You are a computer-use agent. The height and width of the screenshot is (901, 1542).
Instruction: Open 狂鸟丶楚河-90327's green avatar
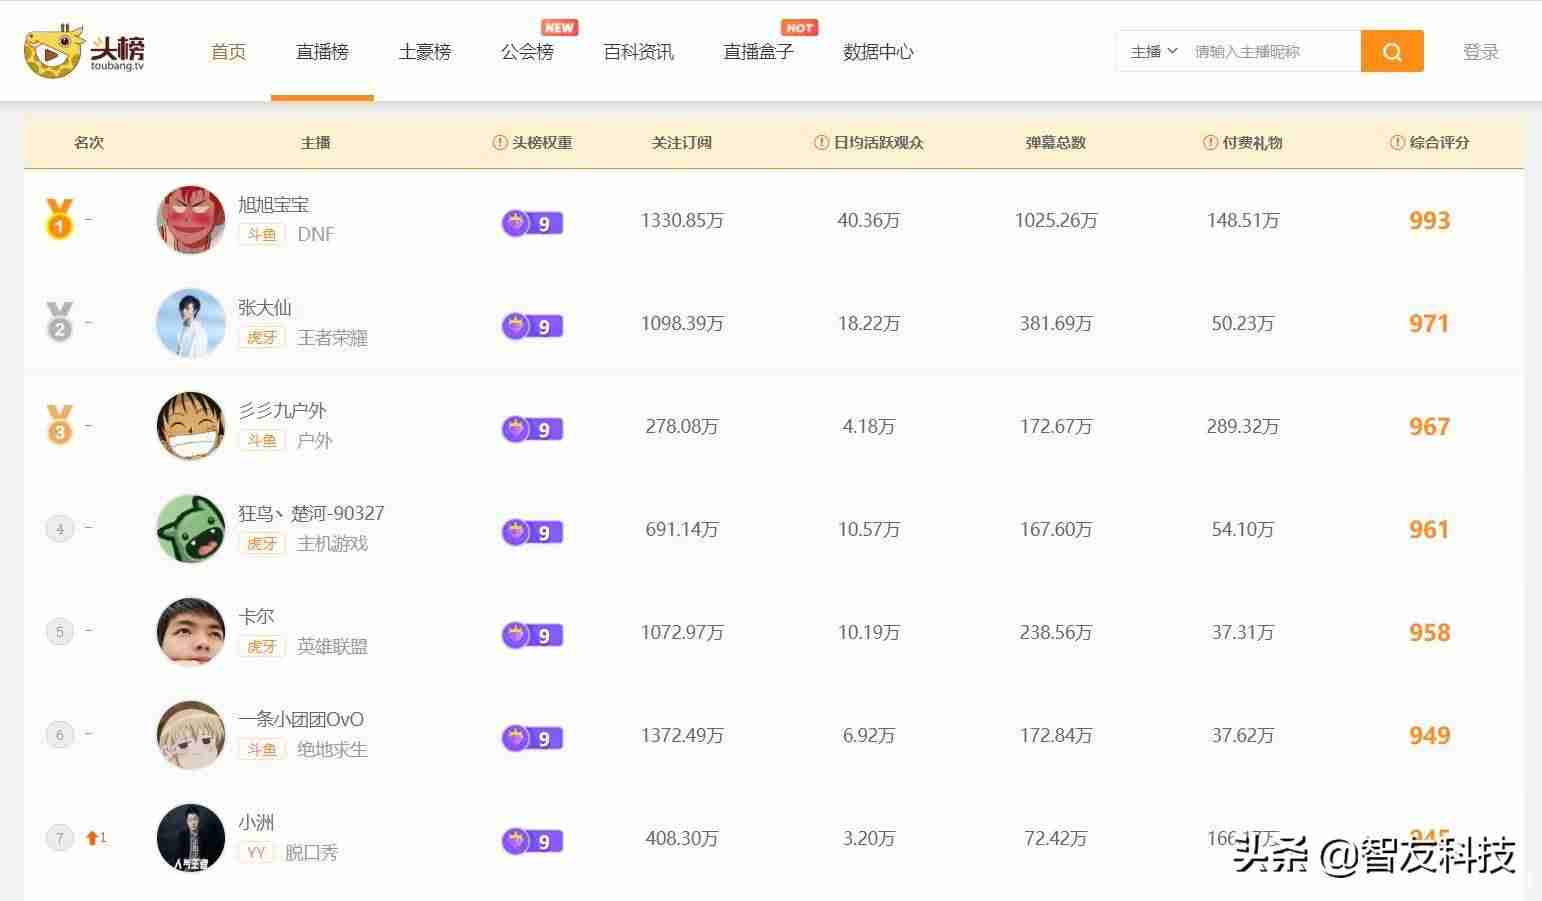tap(191, 529)
